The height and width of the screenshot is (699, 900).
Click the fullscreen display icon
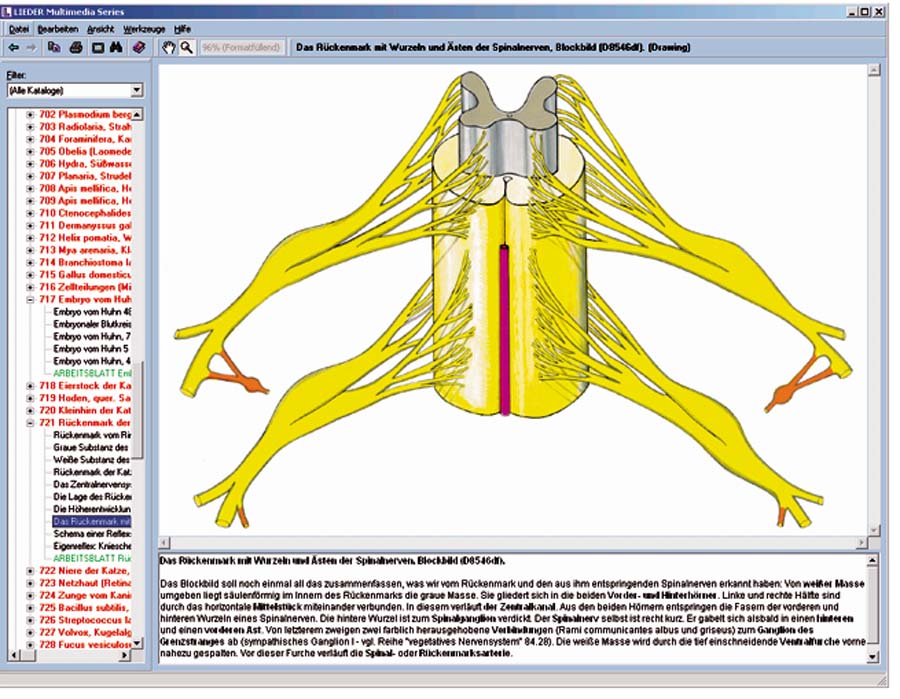tap(97, 48)
